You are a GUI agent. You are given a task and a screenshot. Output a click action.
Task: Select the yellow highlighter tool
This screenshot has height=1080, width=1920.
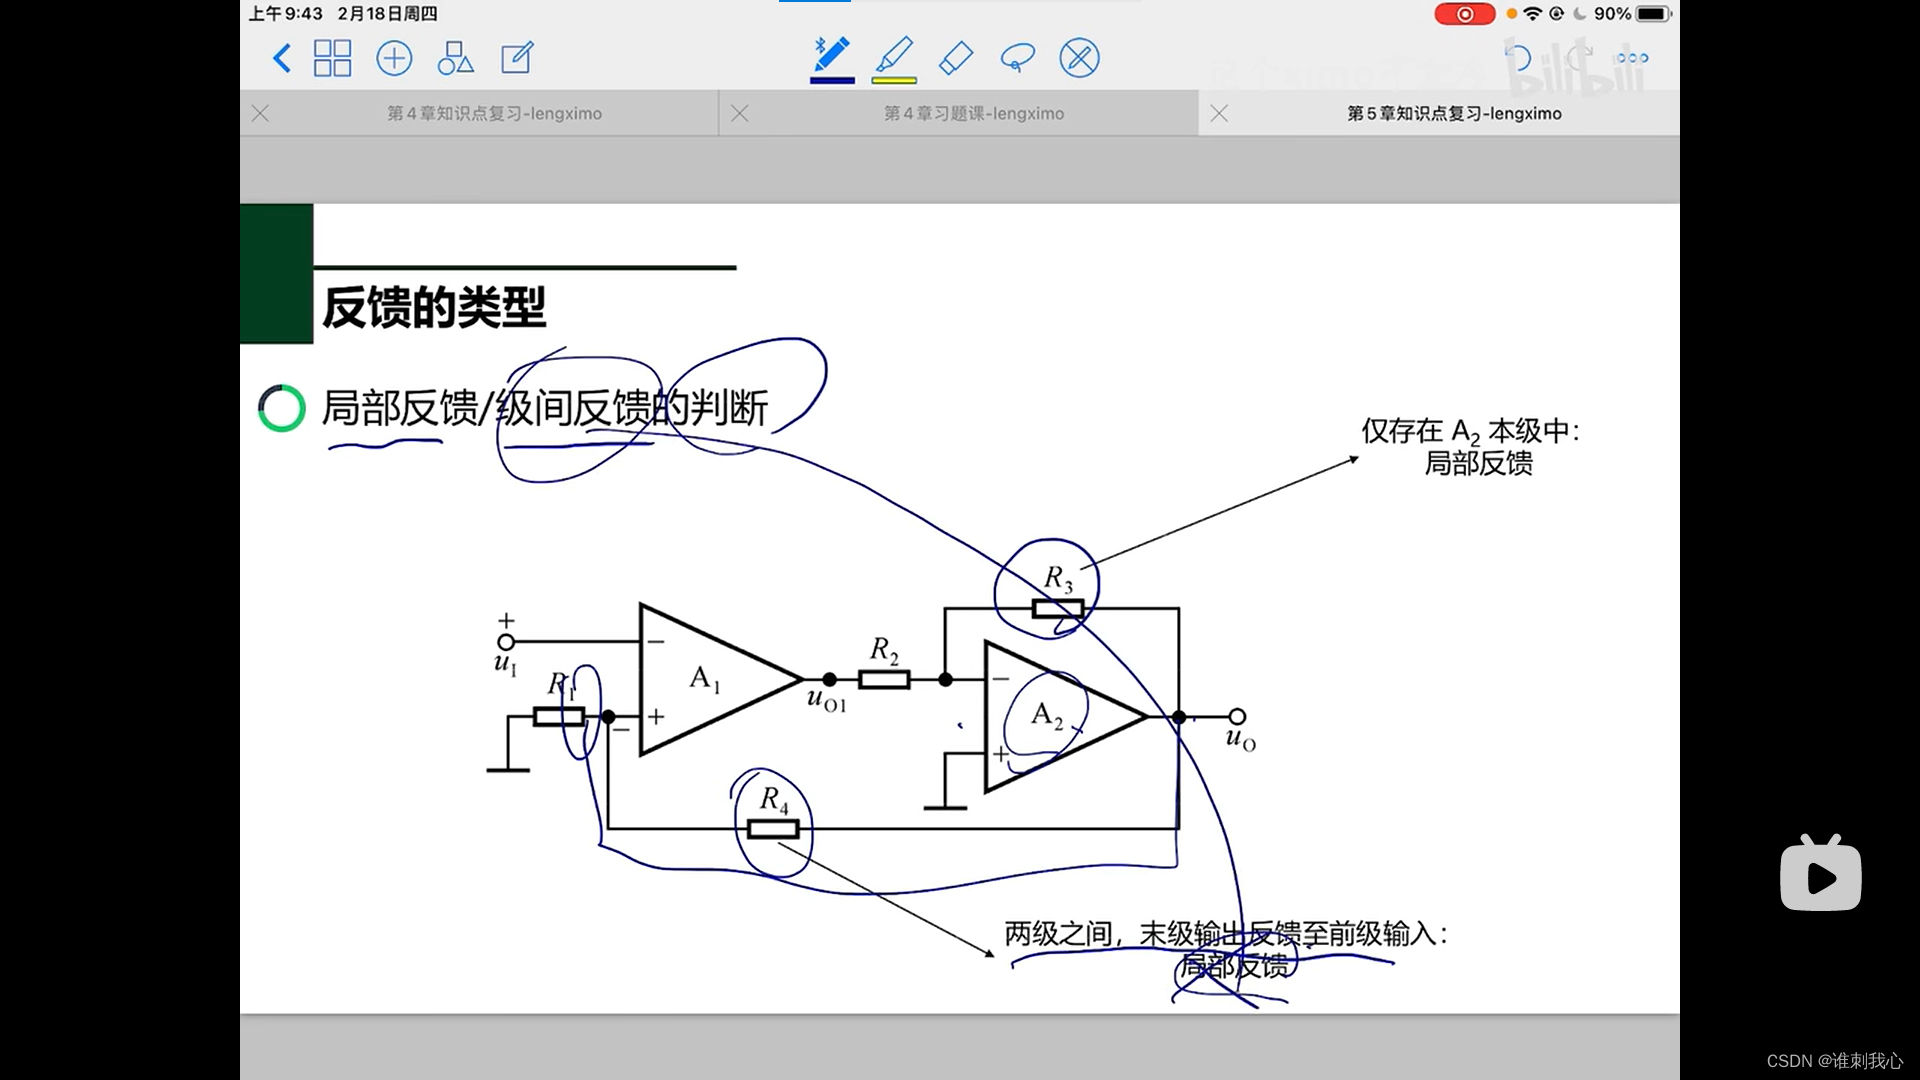pos(894,55)
